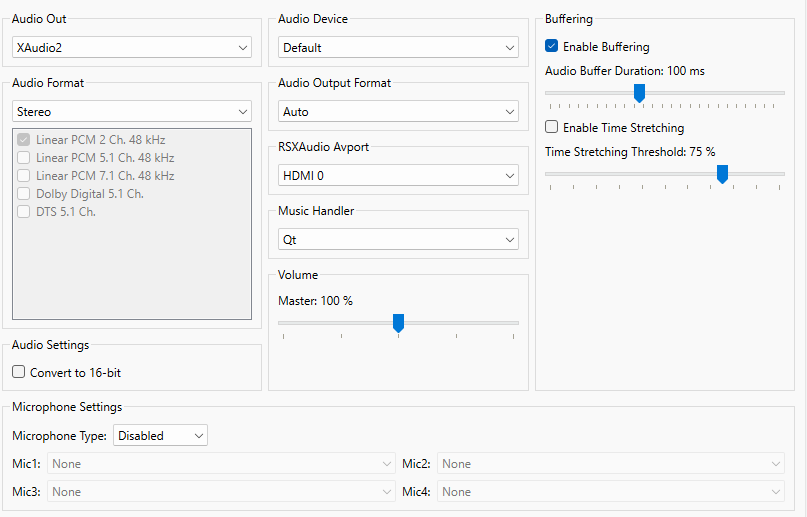This screenshot has height=517, width=807.
Task: Click the DTS 5.1 Ch. checkbox
Action: pyautogui.click(x=25, y=212)
